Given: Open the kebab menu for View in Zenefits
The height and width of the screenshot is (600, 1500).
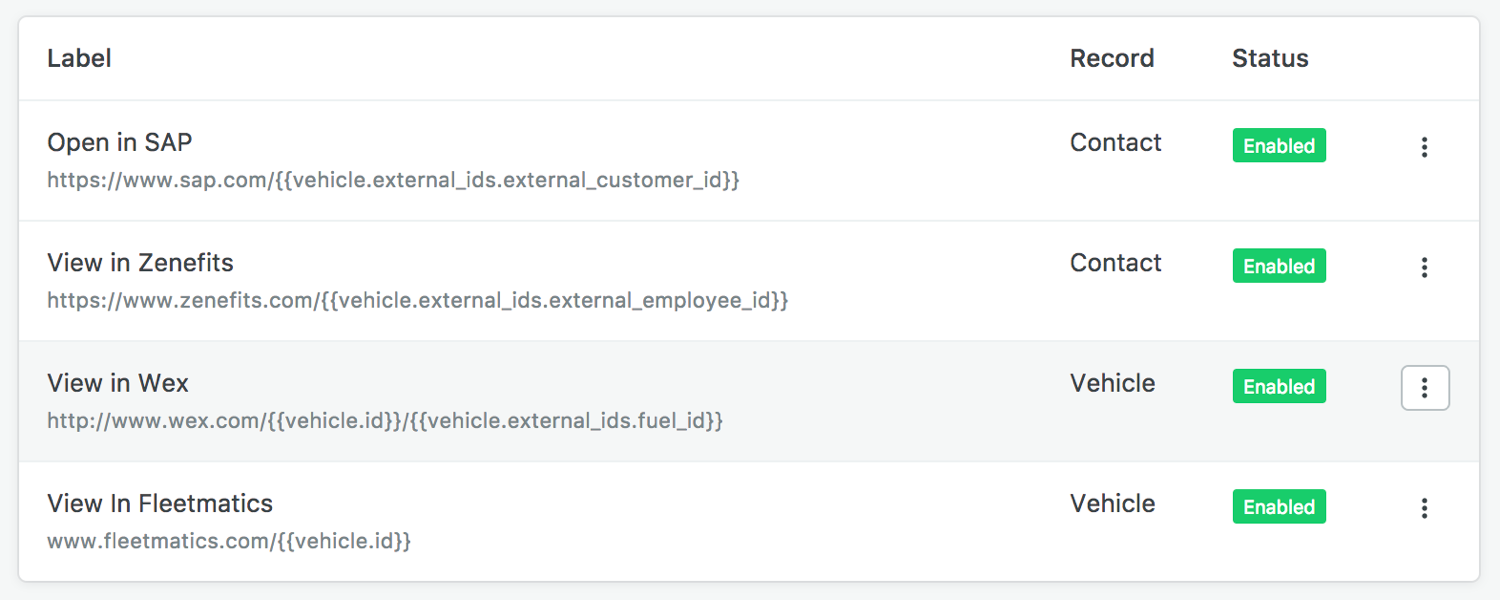Looking at the screenshot, I should coord(1424,267).
